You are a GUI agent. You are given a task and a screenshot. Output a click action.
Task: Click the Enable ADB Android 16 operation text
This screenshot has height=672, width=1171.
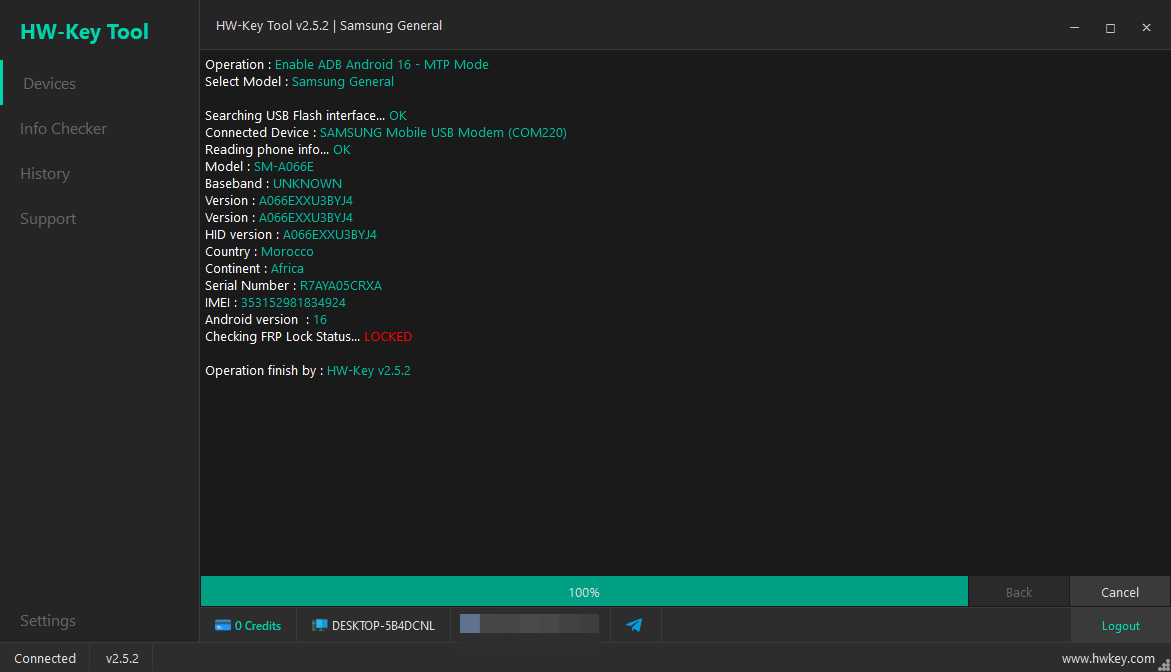pos(382,64)
